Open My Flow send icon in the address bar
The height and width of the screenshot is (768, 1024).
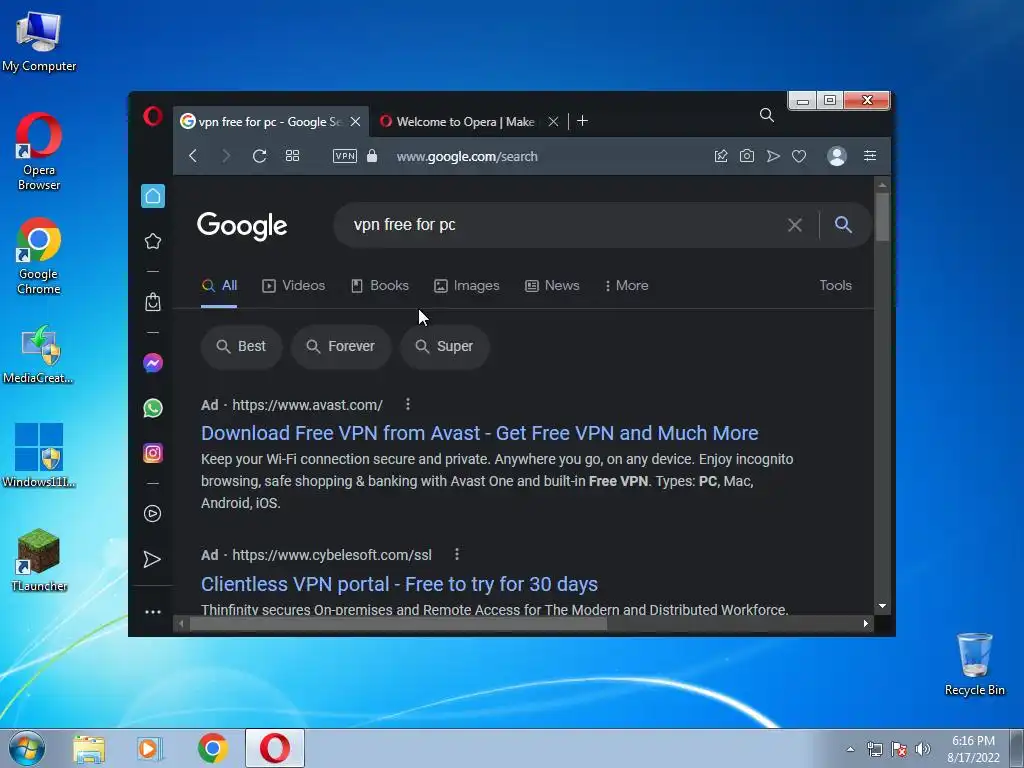(x=773, y=155)
